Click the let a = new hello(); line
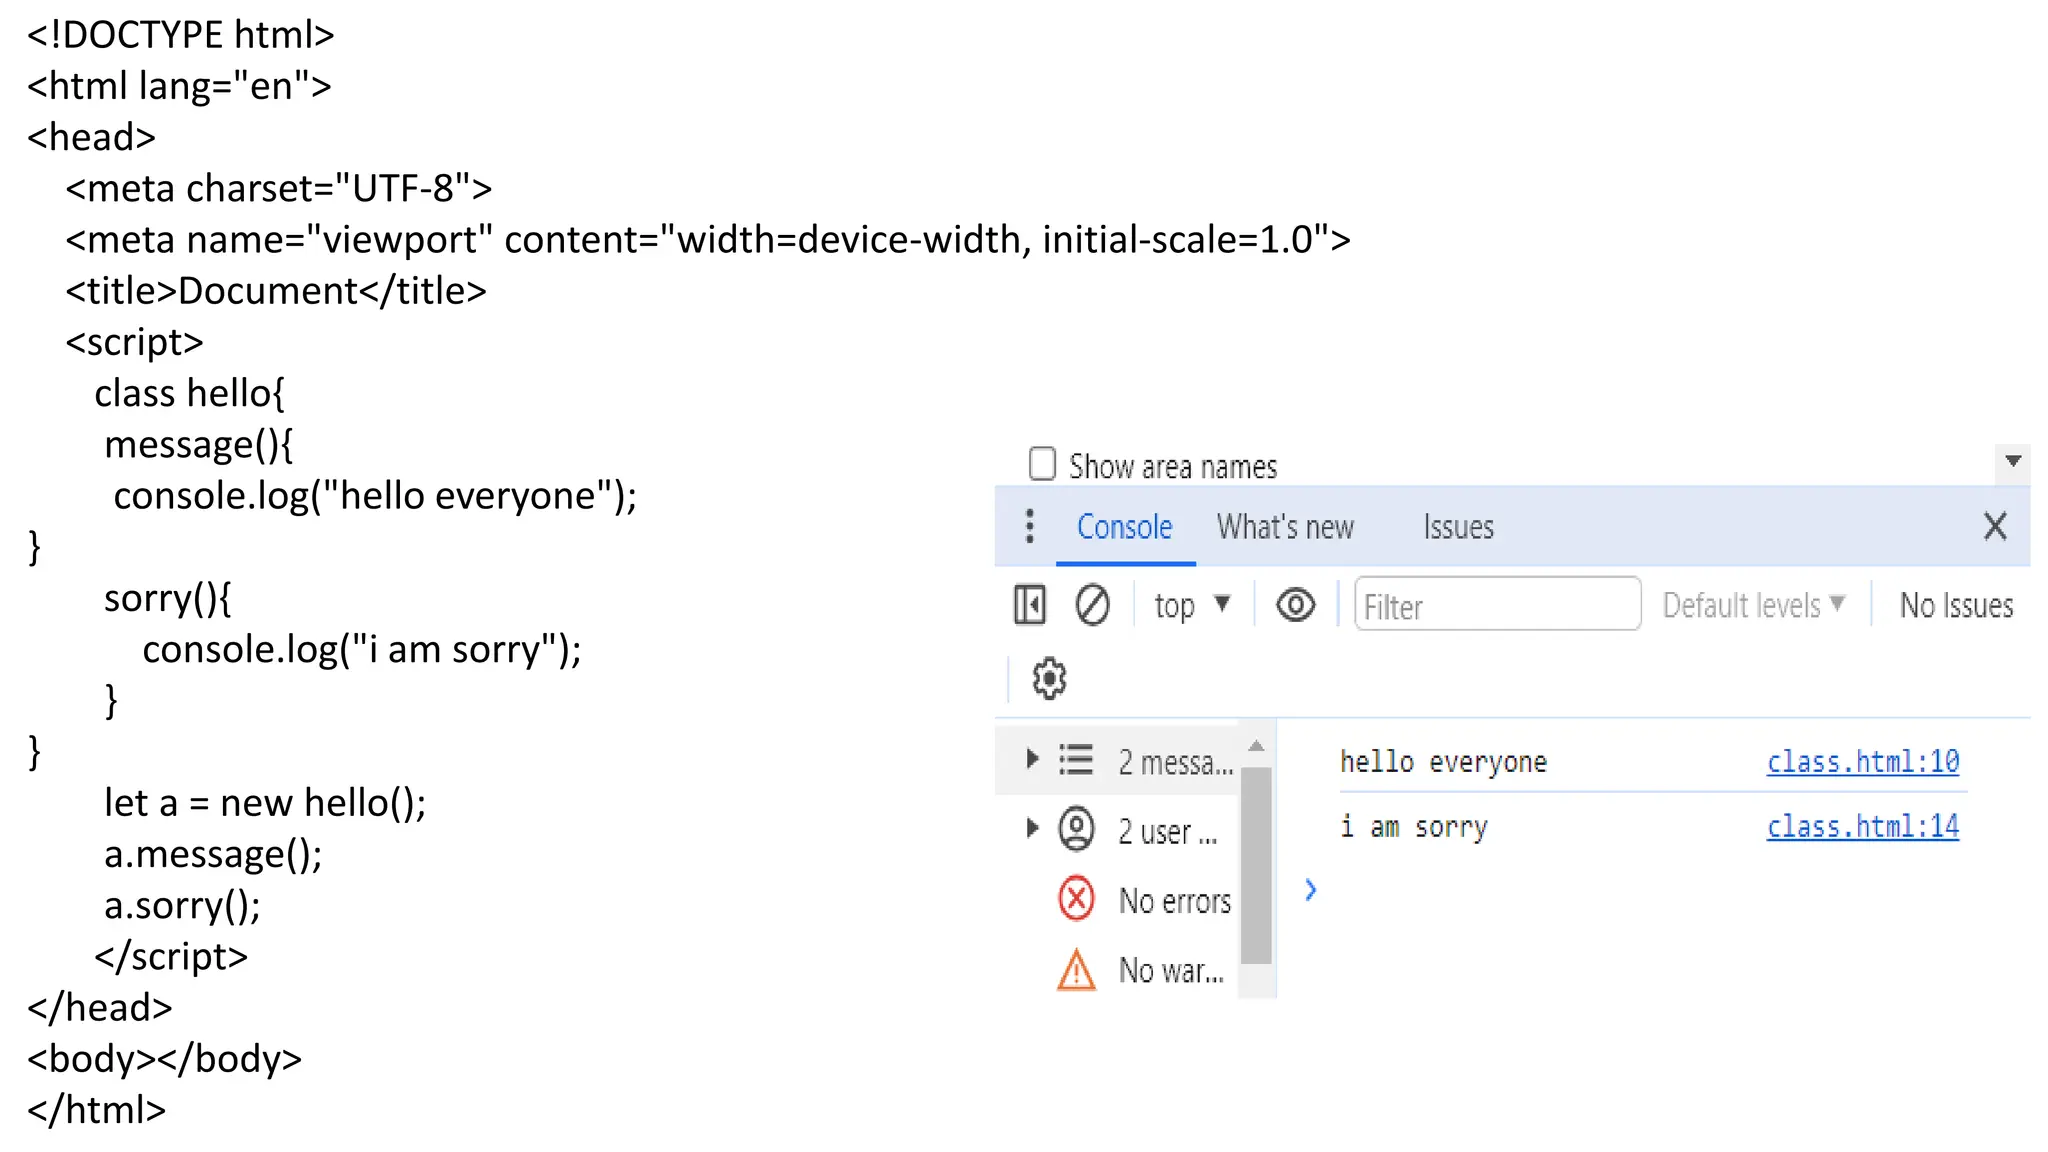The image size is (2048, 1152). point(265,803)
